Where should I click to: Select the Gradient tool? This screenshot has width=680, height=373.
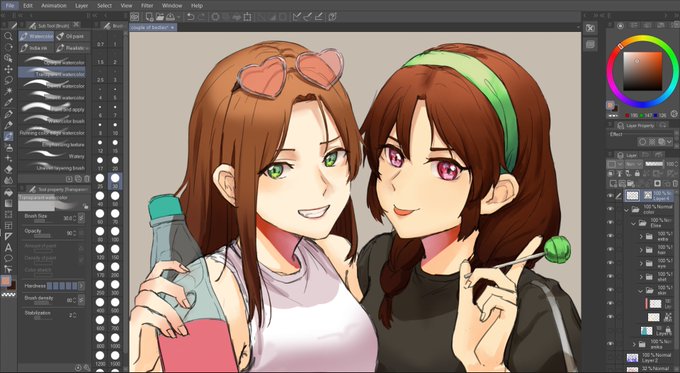click(x=8, y=203)
